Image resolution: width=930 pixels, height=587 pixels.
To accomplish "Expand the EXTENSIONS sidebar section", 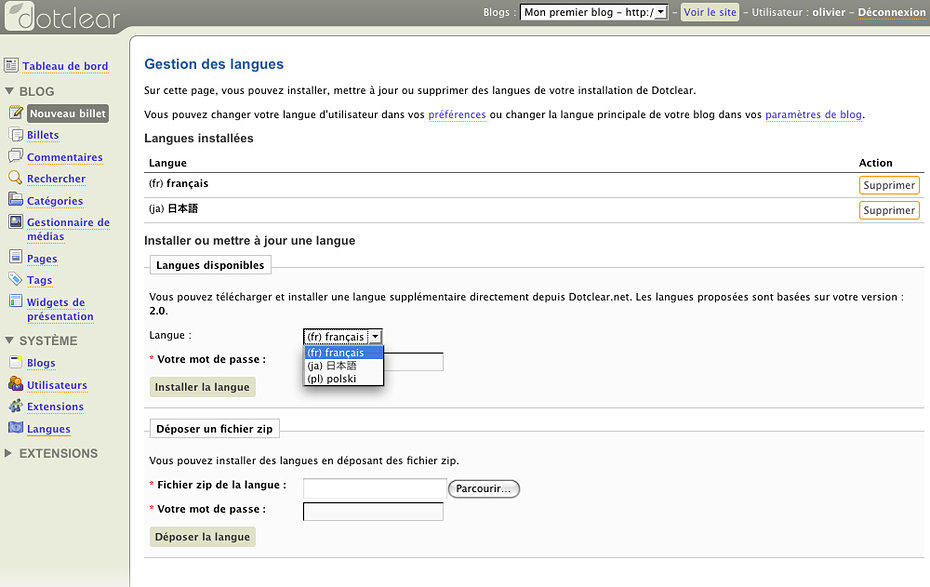I will pos(10,454).
